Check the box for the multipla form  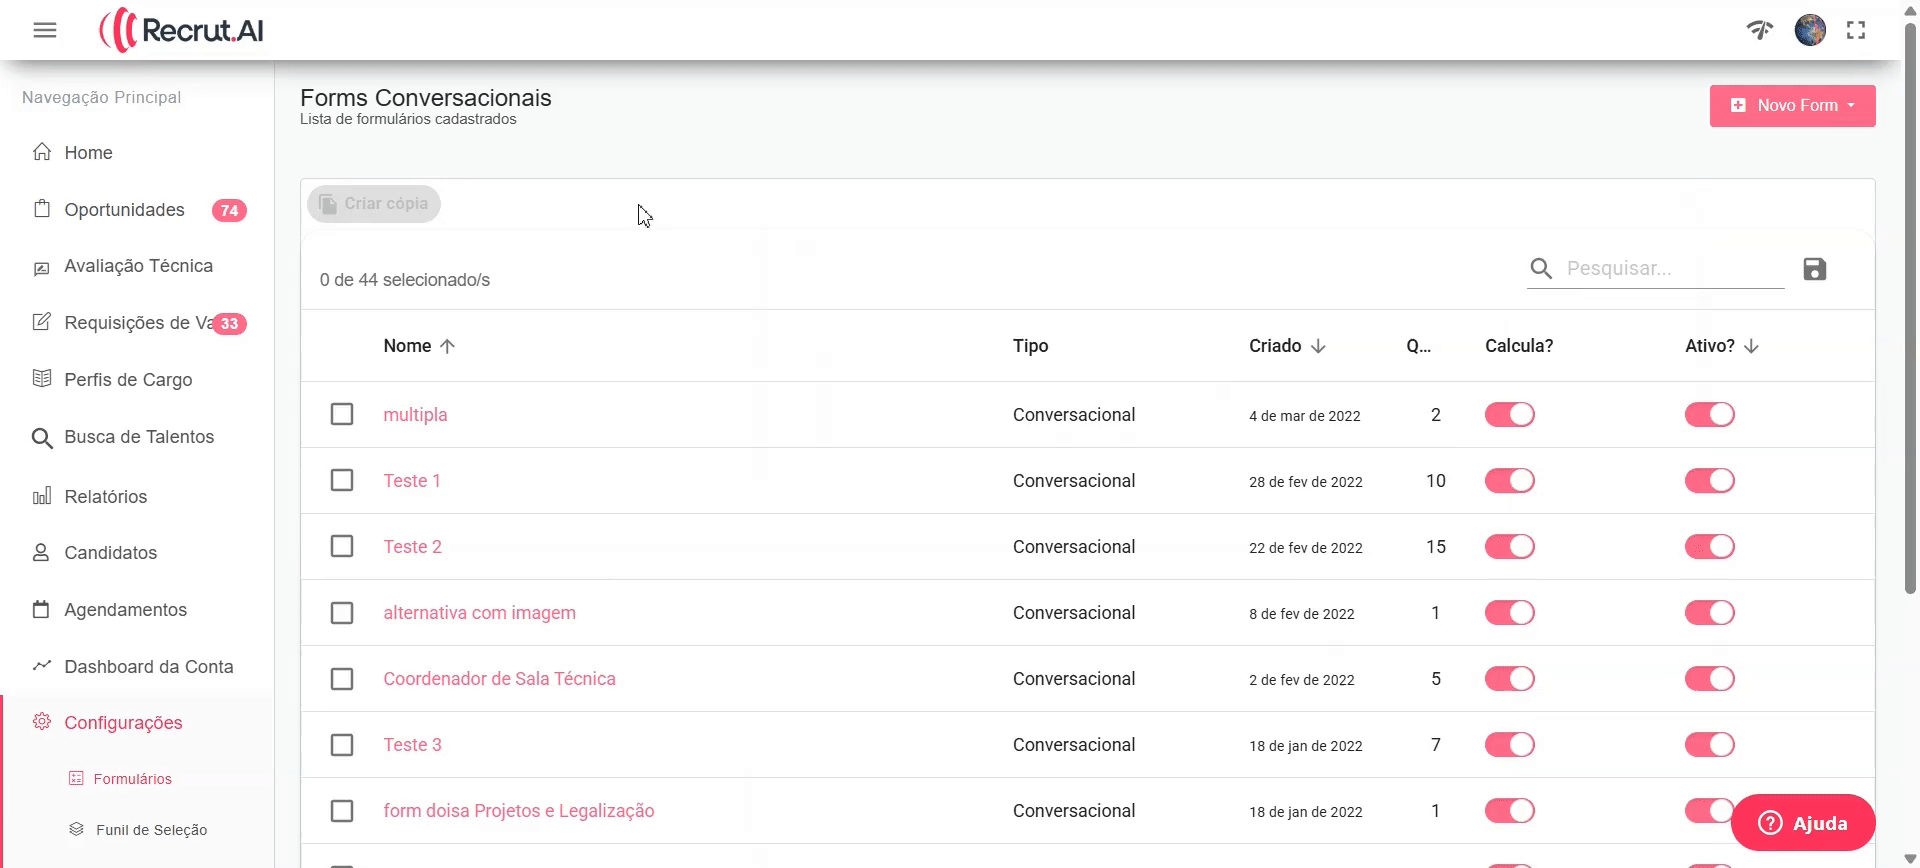click(342, 414)
